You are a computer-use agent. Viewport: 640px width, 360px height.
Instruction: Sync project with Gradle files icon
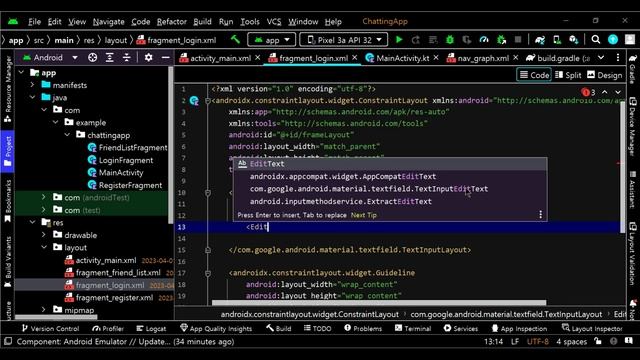tap(540, 40)
